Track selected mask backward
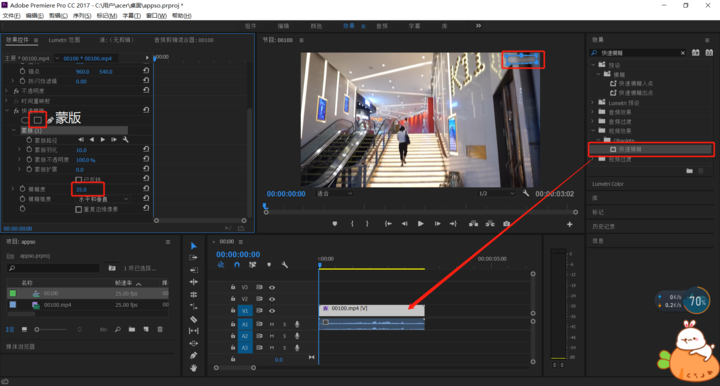This screenshot has width=720, height=386. click(92, 140)
